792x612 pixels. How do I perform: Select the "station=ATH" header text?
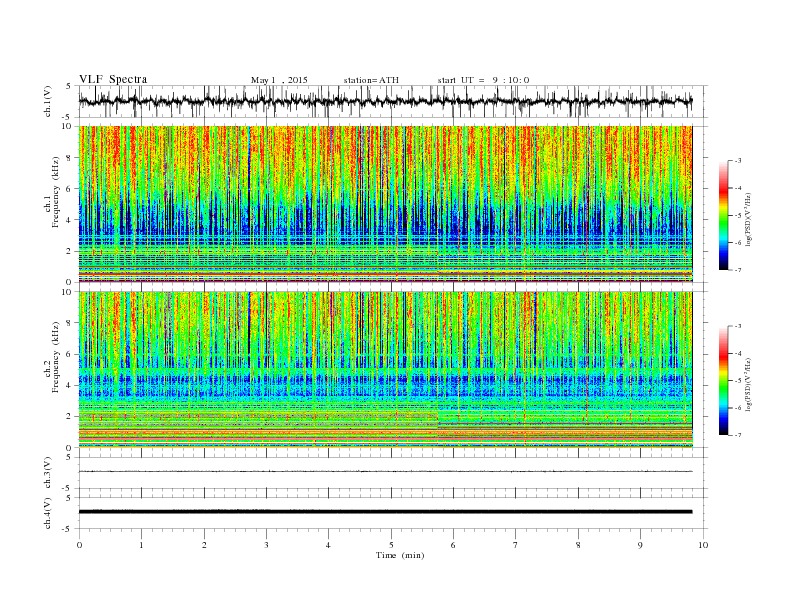pyautogui.click(x=371, y=80)
